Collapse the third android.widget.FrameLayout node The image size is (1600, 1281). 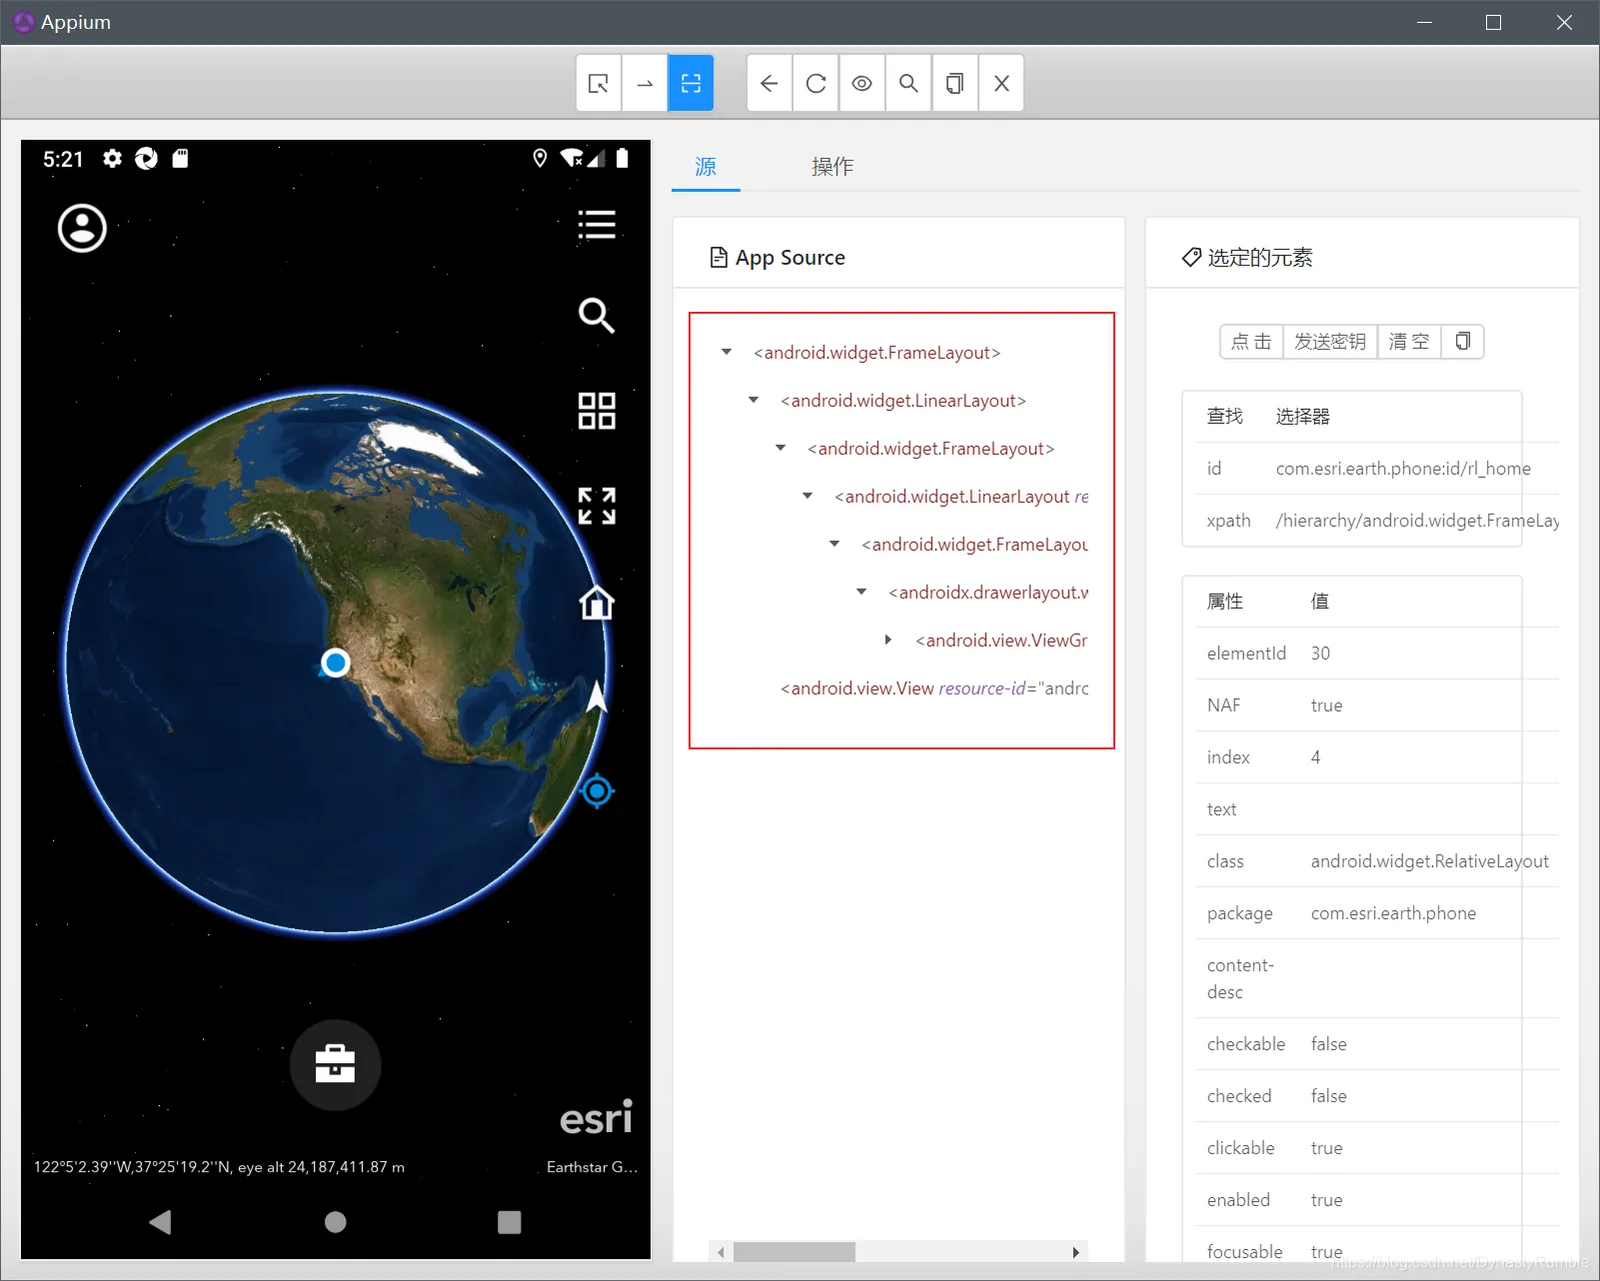click(835, 544)
